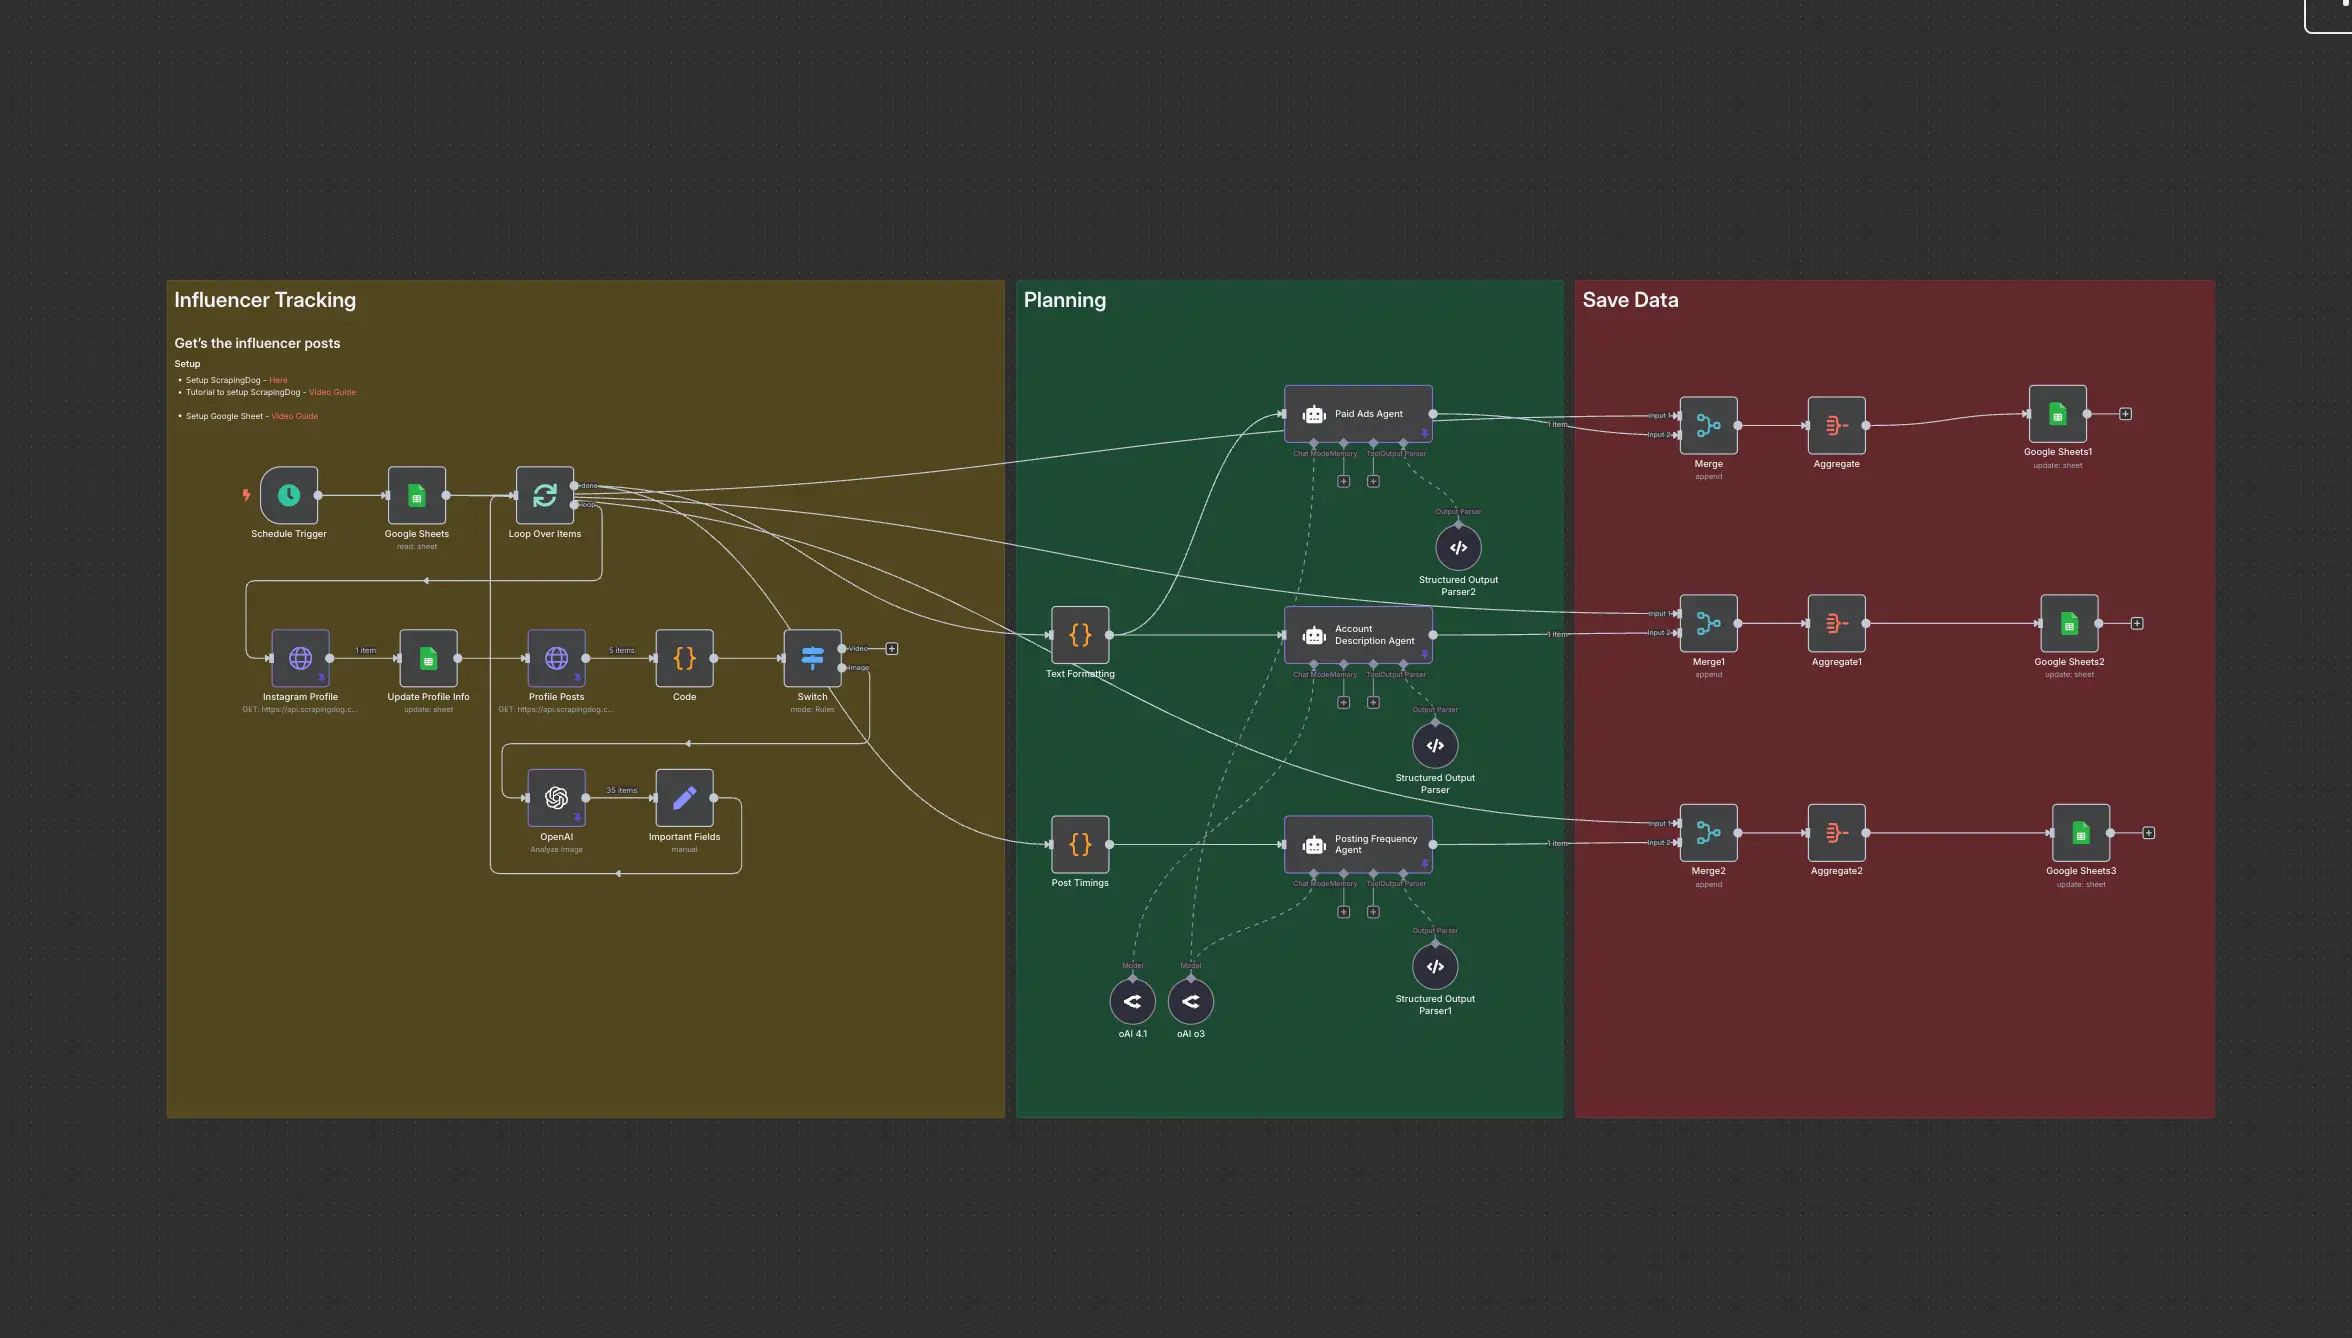Image resolution: width=2352 pixels, height=1338 pixels.
Task: Open the Loop Over Items node
Action: (x=545, y=495)
